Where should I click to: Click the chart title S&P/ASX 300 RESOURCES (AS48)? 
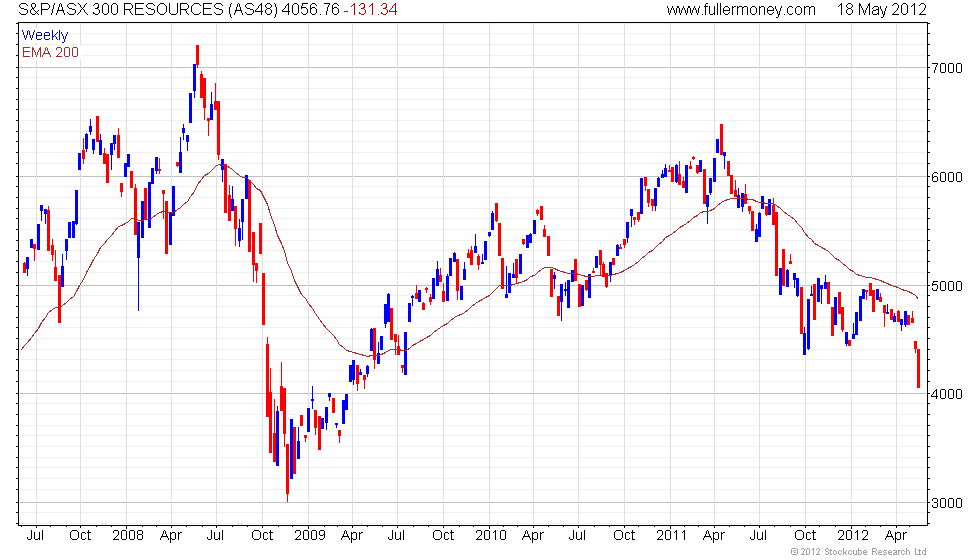[x=147, y=9]
